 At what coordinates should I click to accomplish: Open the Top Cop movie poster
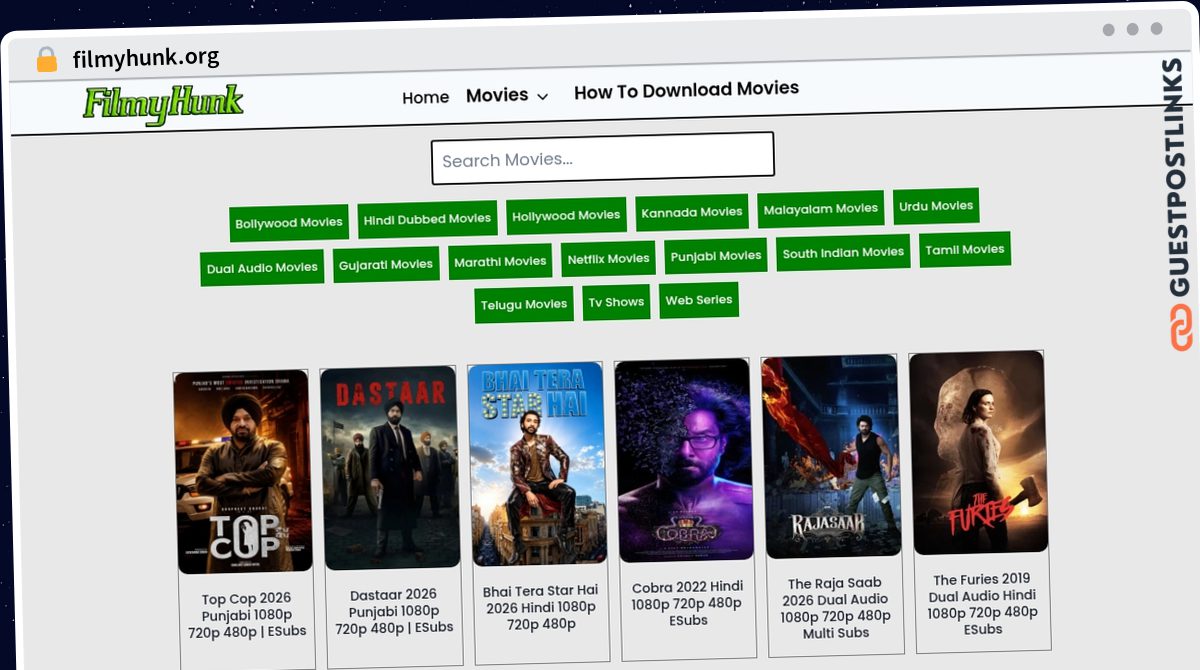(x=243, y=472)
